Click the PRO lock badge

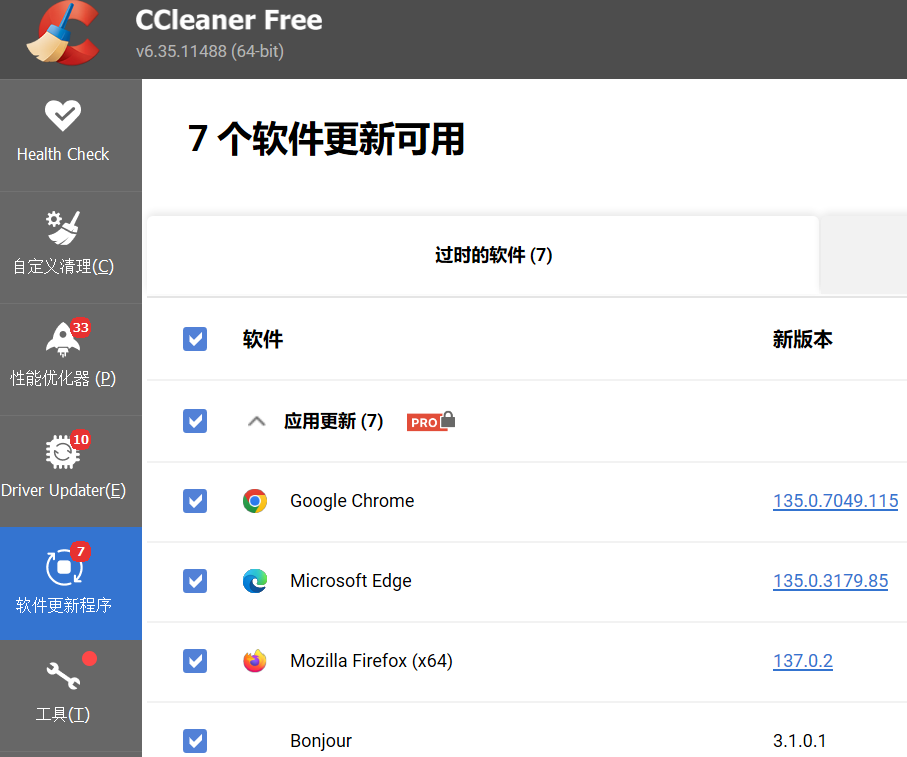[x=431, y=422]
